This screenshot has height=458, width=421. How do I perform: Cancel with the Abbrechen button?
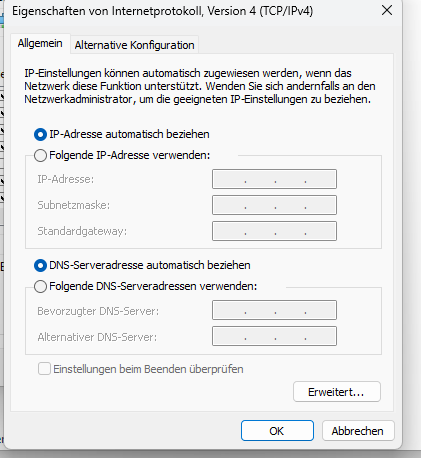coord(358,431)
